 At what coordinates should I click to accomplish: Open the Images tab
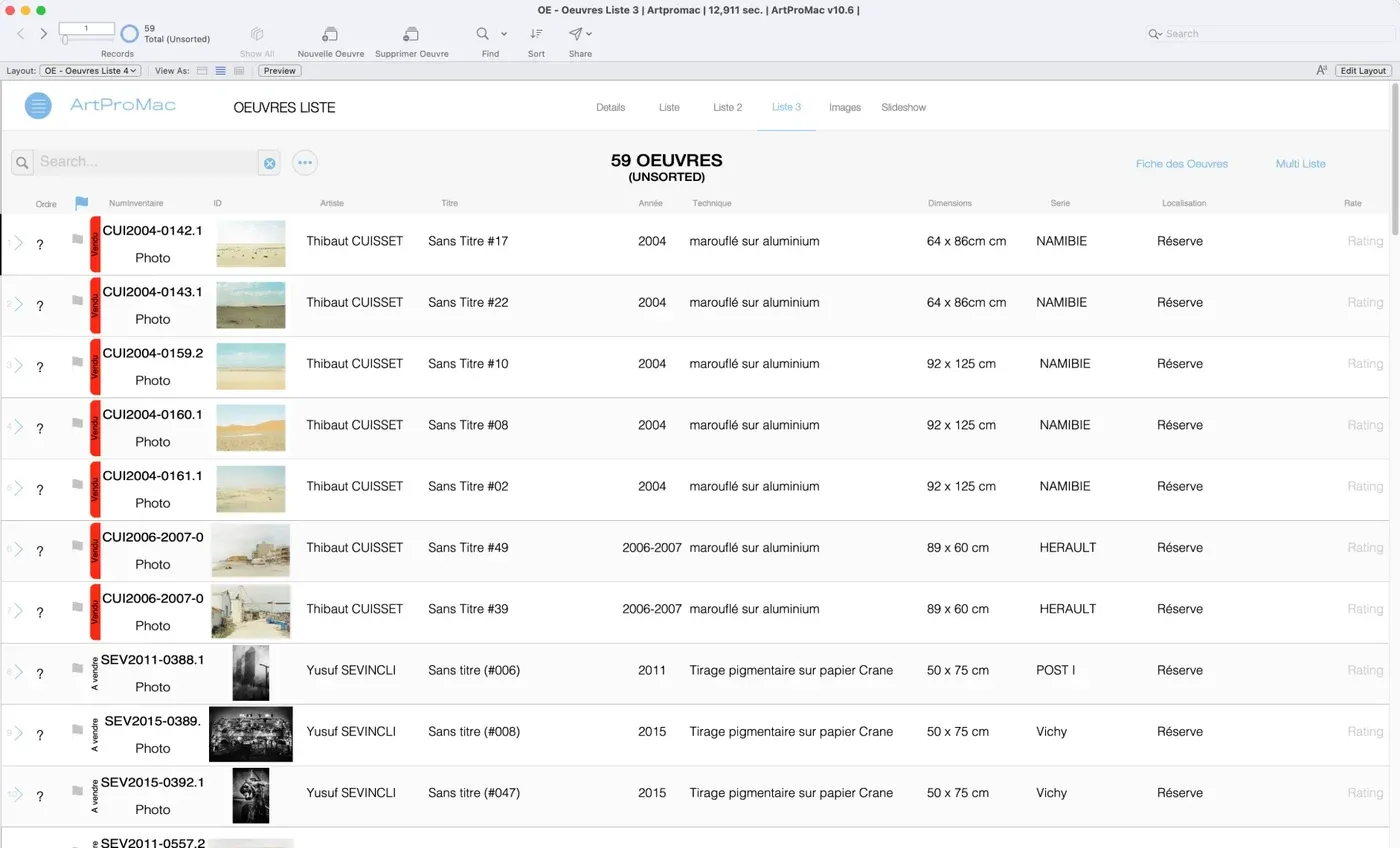click(845, 107)
